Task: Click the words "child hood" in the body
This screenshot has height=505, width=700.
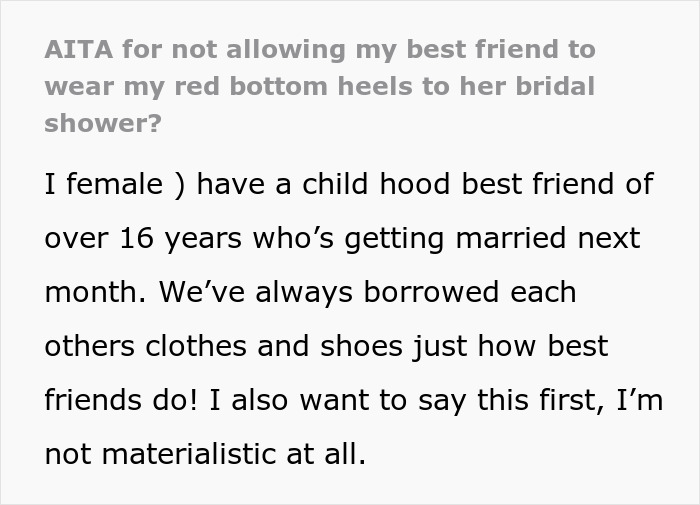Action: [375, 184]
